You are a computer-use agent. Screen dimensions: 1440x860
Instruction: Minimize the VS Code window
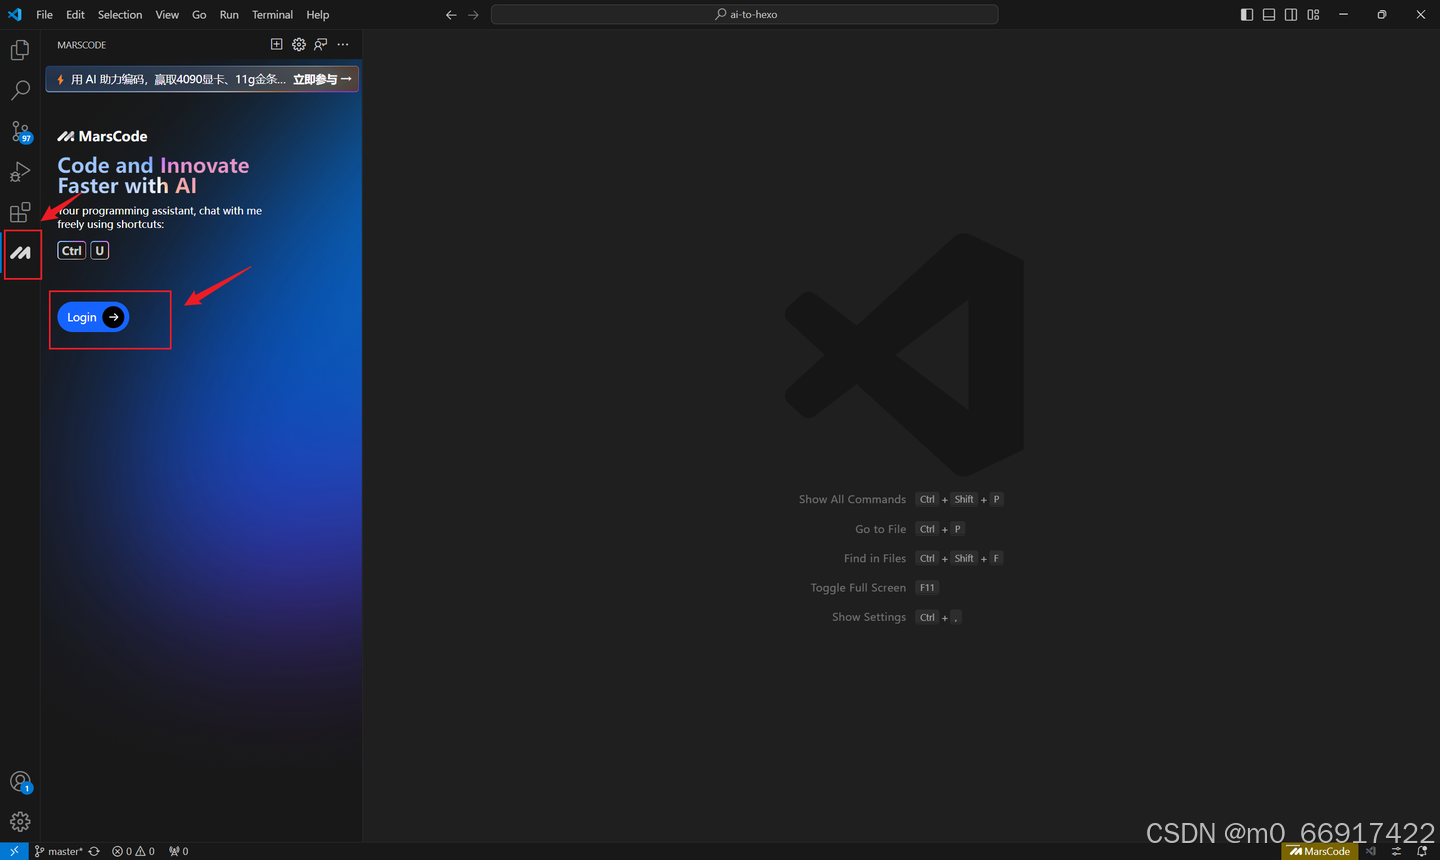pyautogui.click(x=1343, y=14)
